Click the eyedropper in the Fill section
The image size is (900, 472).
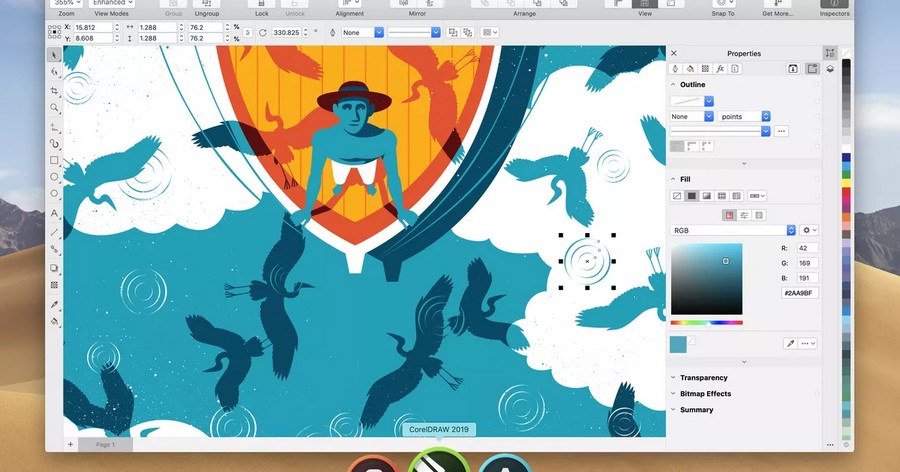[x=790, y=343]
